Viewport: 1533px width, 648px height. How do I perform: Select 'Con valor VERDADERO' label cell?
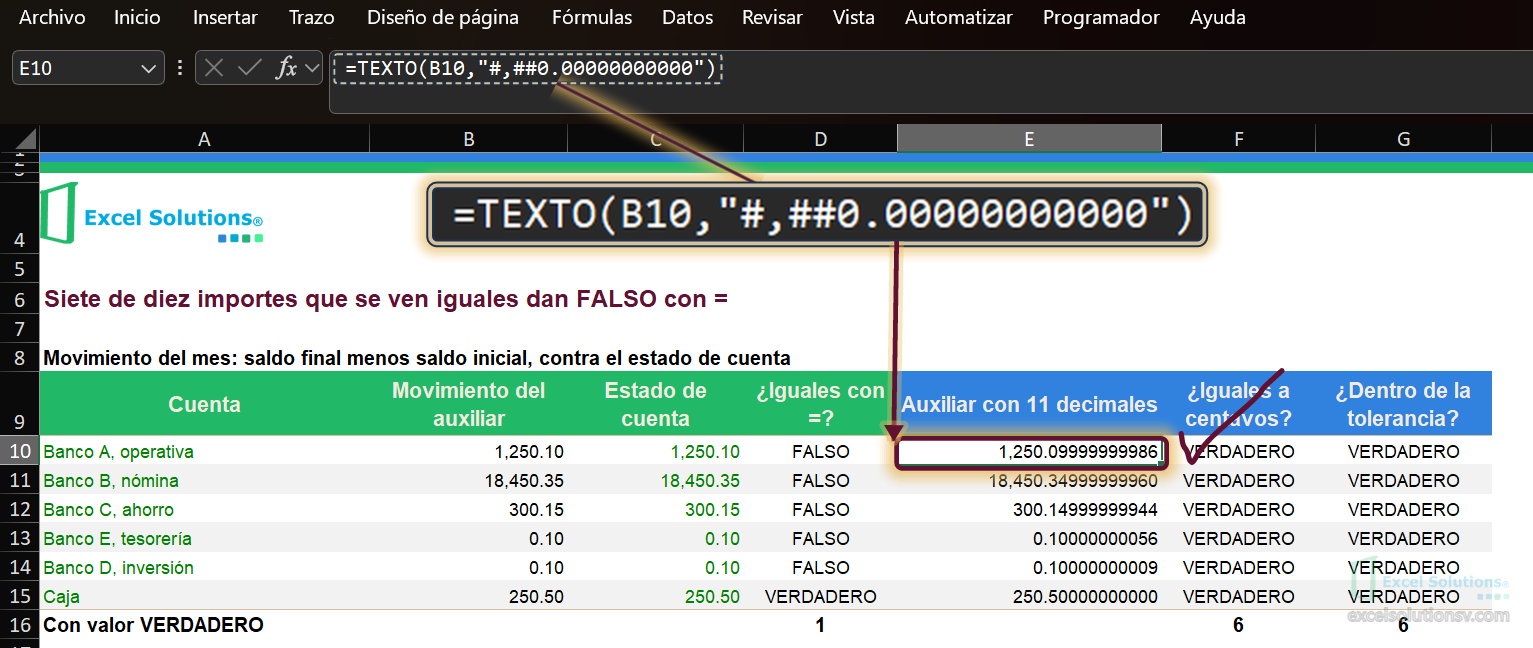pyautogui.click(x=204, y=625)
